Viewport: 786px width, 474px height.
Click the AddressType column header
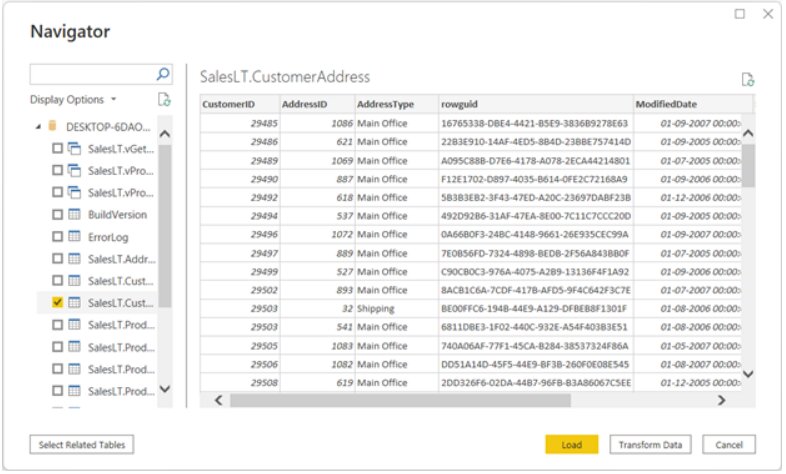pyautogui.click(x=397, y=104)
